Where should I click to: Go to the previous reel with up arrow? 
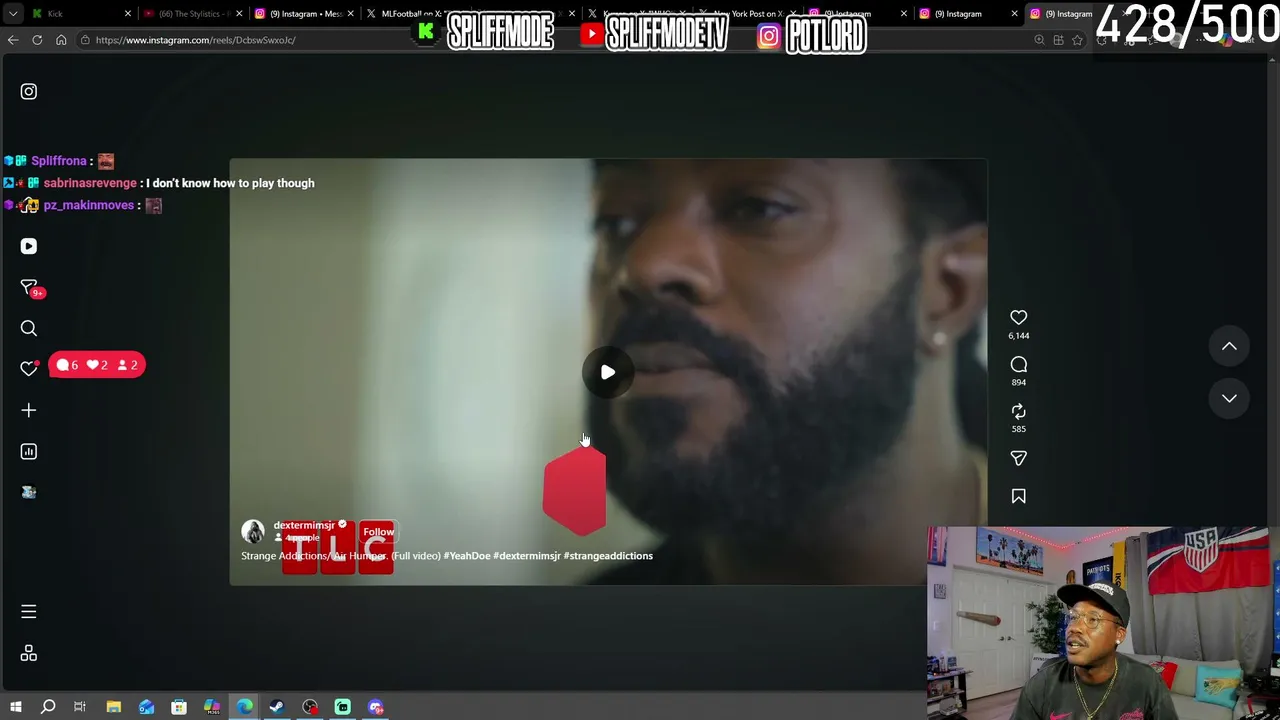1229,346
